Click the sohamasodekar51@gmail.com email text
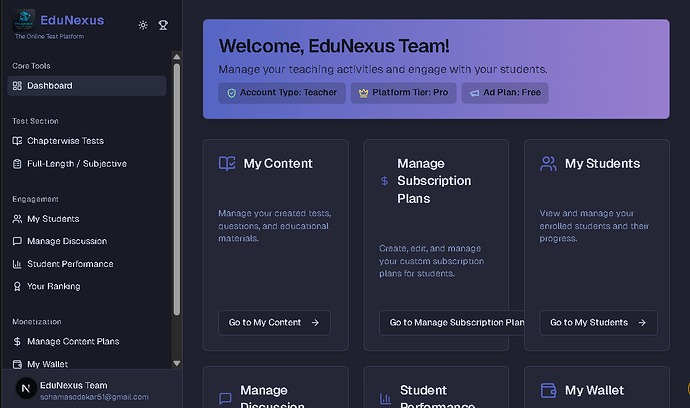This screenshot has height=408, width=690. click(94, 397)
